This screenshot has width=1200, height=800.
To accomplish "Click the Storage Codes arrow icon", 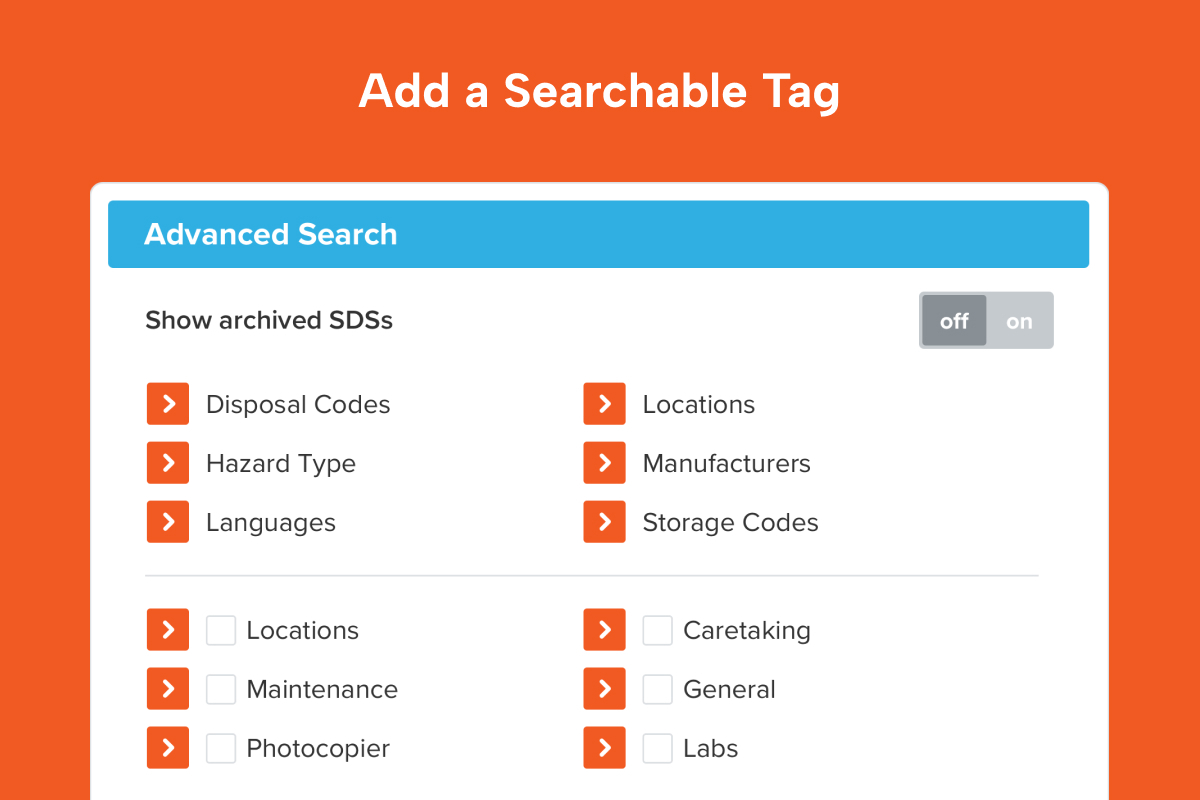I will 605,522.
